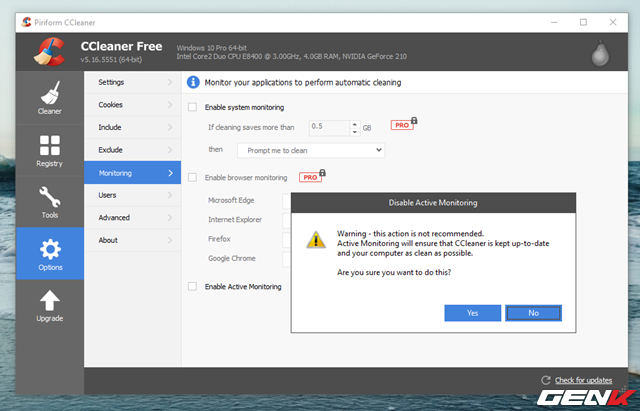640x411 pixels.
Task: Open the Exclude options page
Action: pos(133,150)
